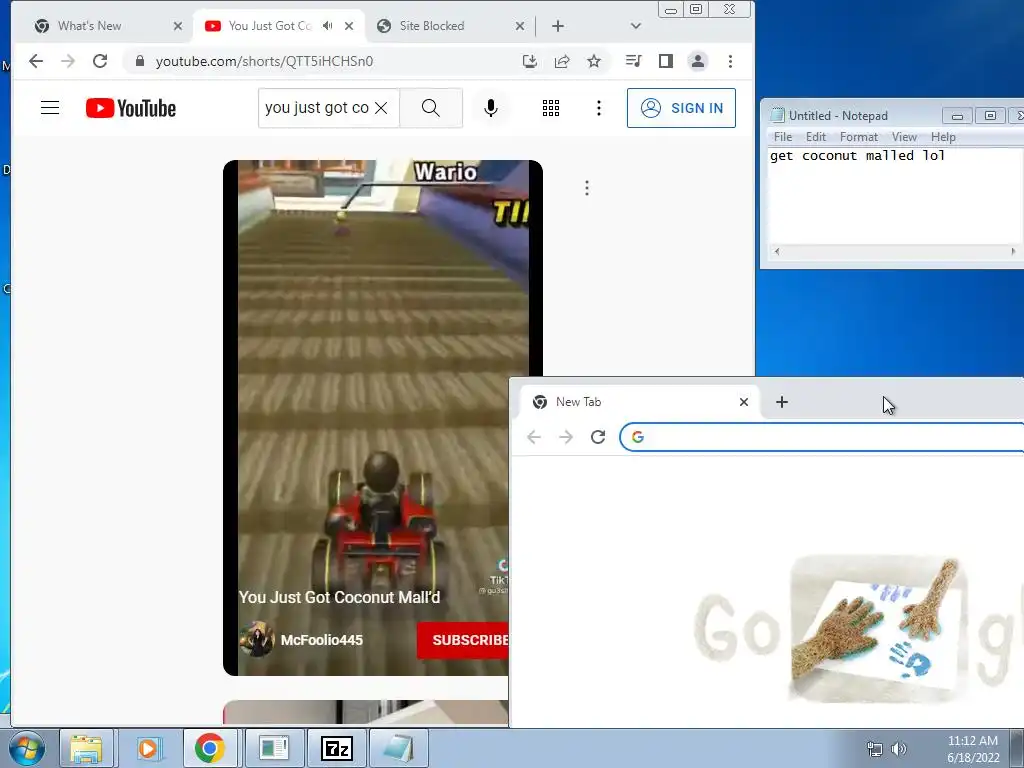1024x768 pixels.
Task: Focus the YouTube search field
Action: (317, 108)
